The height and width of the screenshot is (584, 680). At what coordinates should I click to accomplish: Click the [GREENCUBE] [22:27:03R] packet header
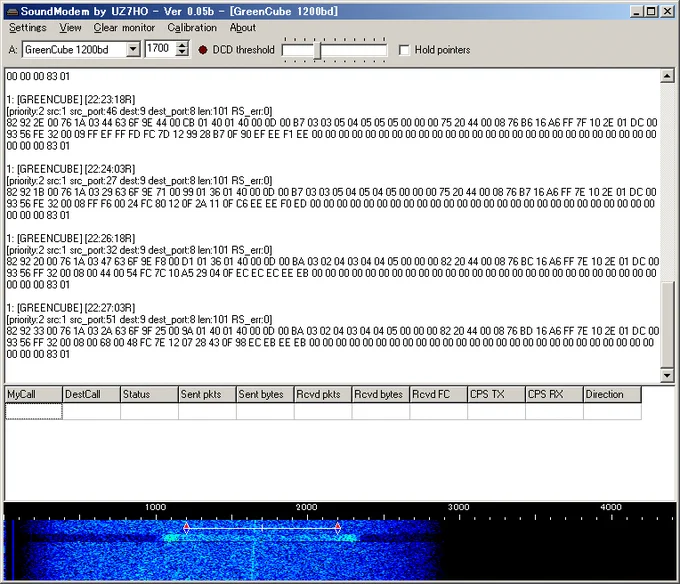(71, 307)
